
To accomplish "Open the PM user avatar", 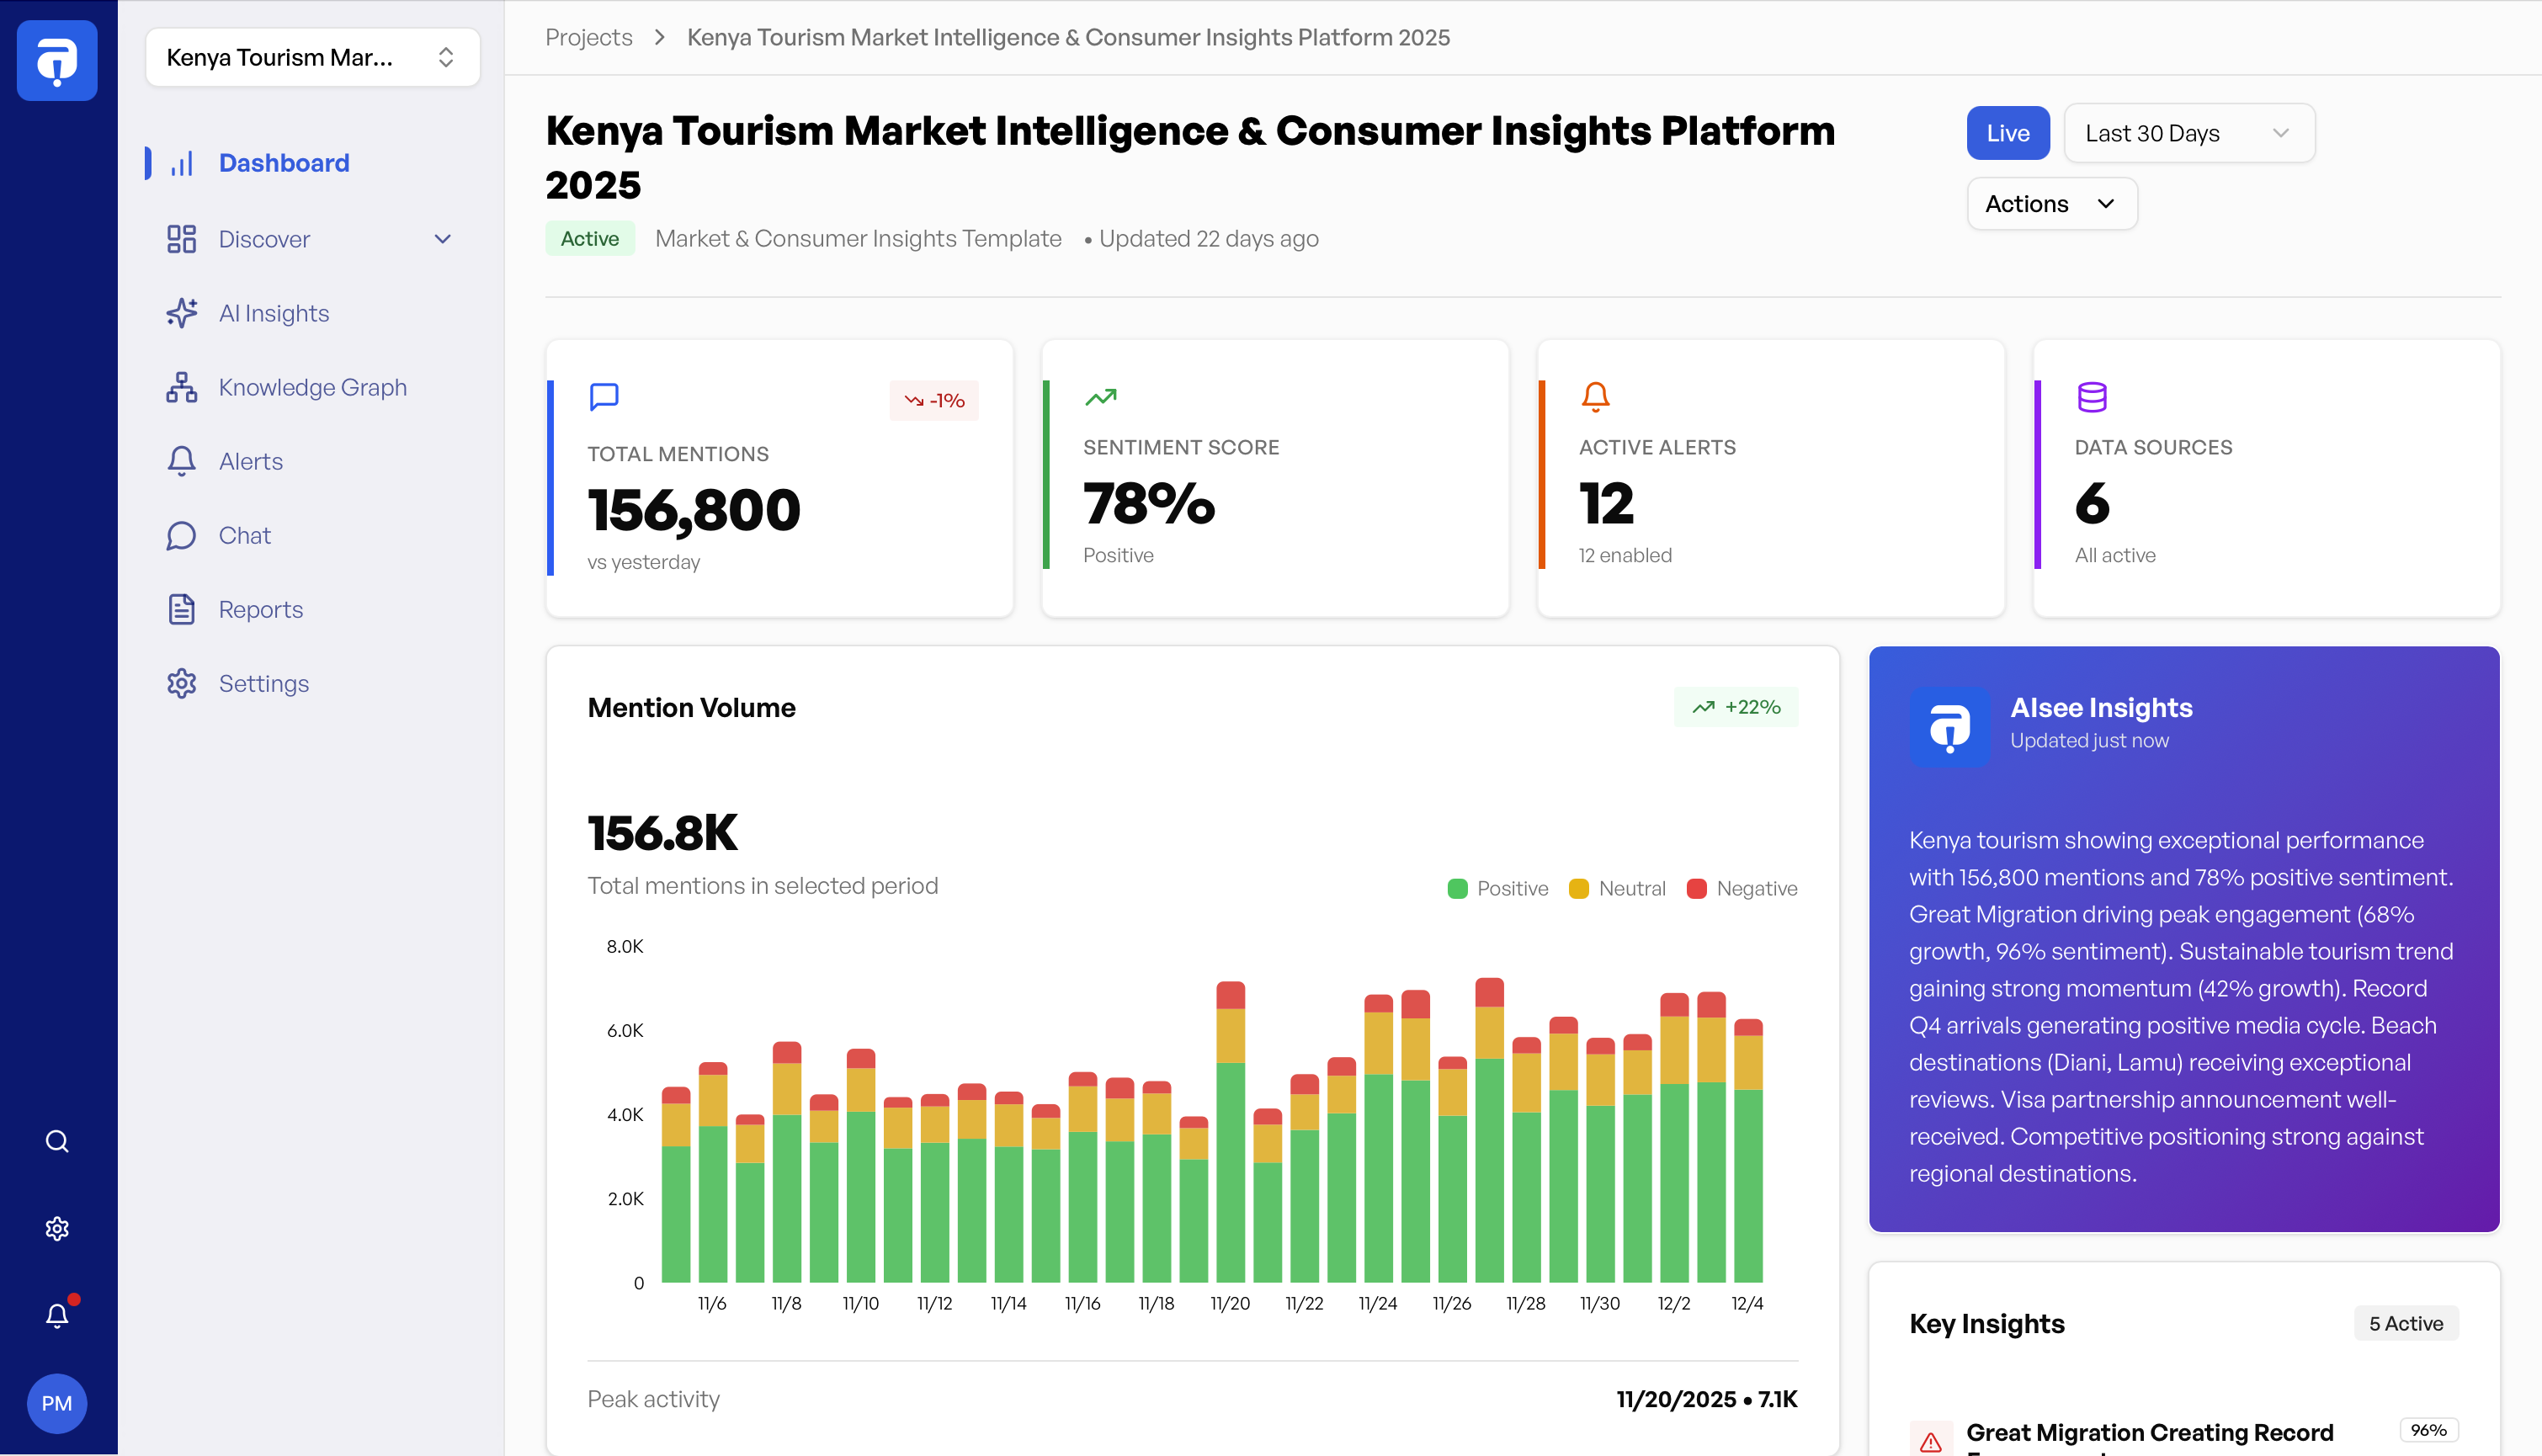I will click(57, 1403).
